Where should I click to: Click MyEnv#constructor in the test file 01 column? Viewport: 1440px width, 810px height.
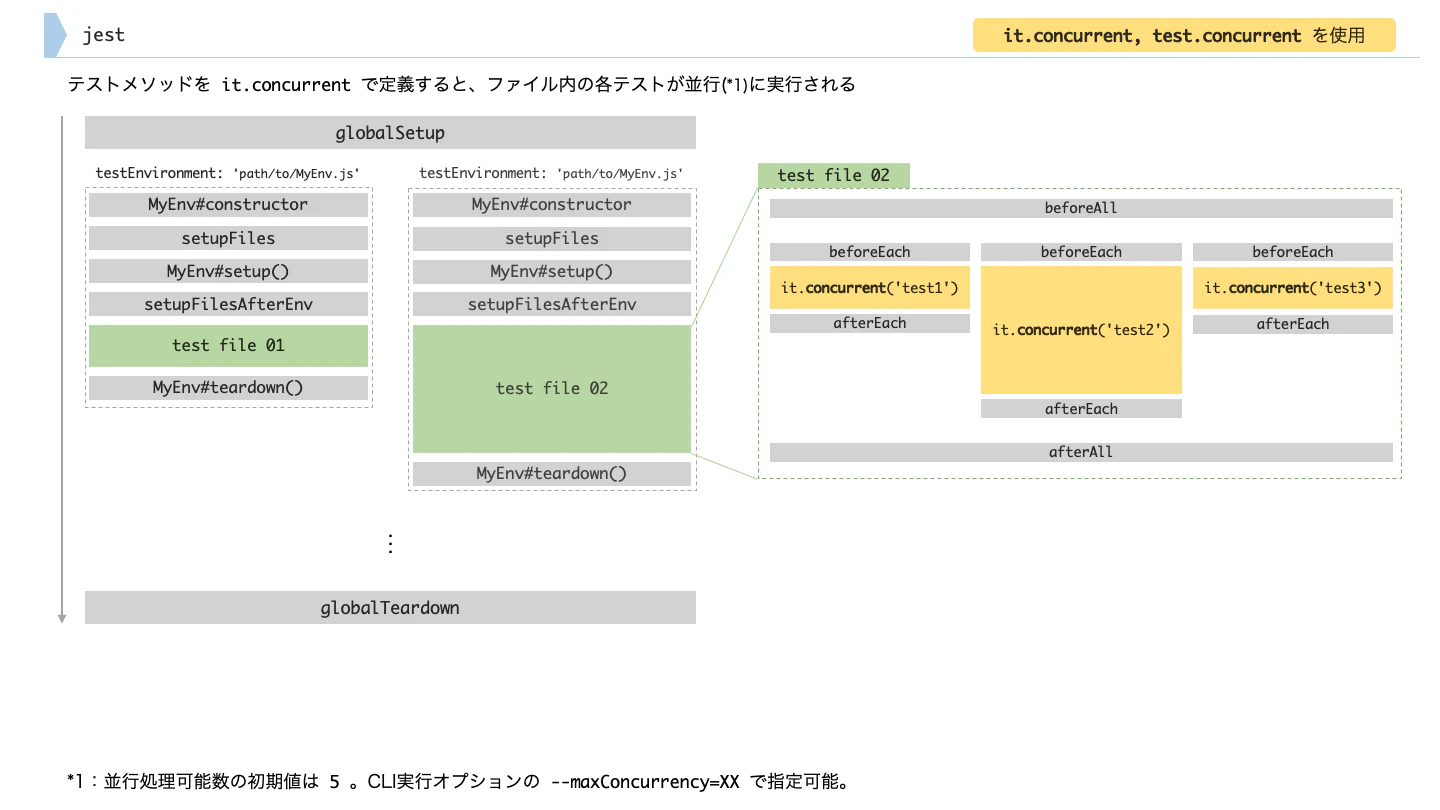[x=228, y=205]
